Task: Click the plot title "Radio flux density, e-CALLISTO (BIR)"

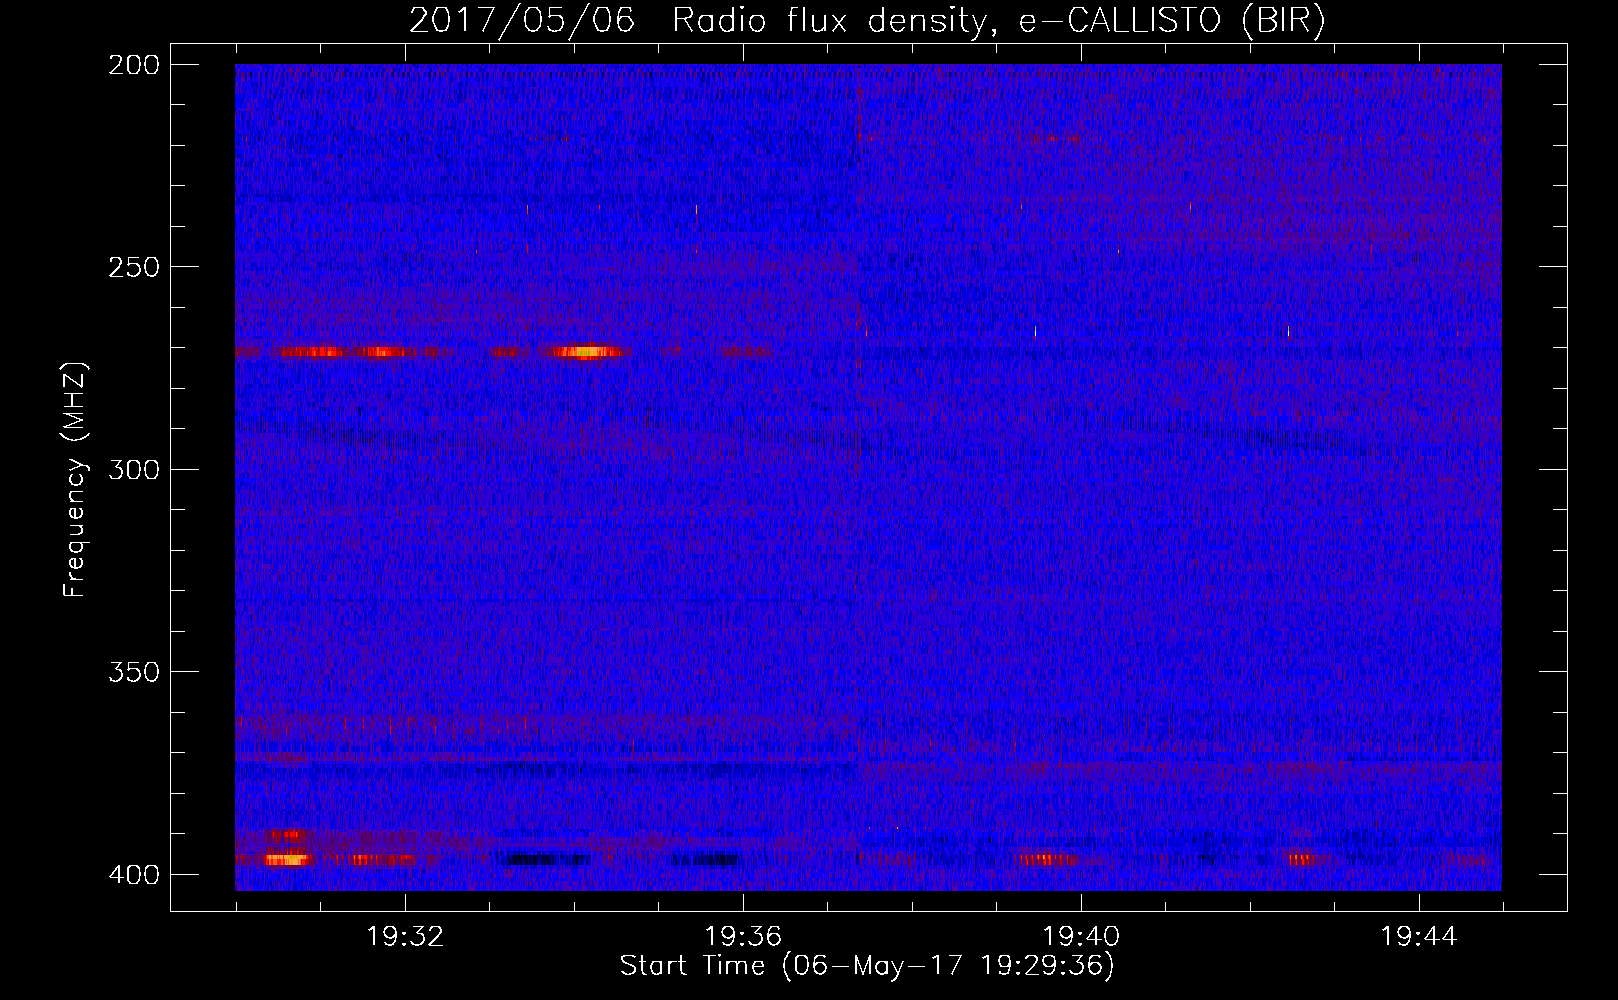Action: [999, 21]
